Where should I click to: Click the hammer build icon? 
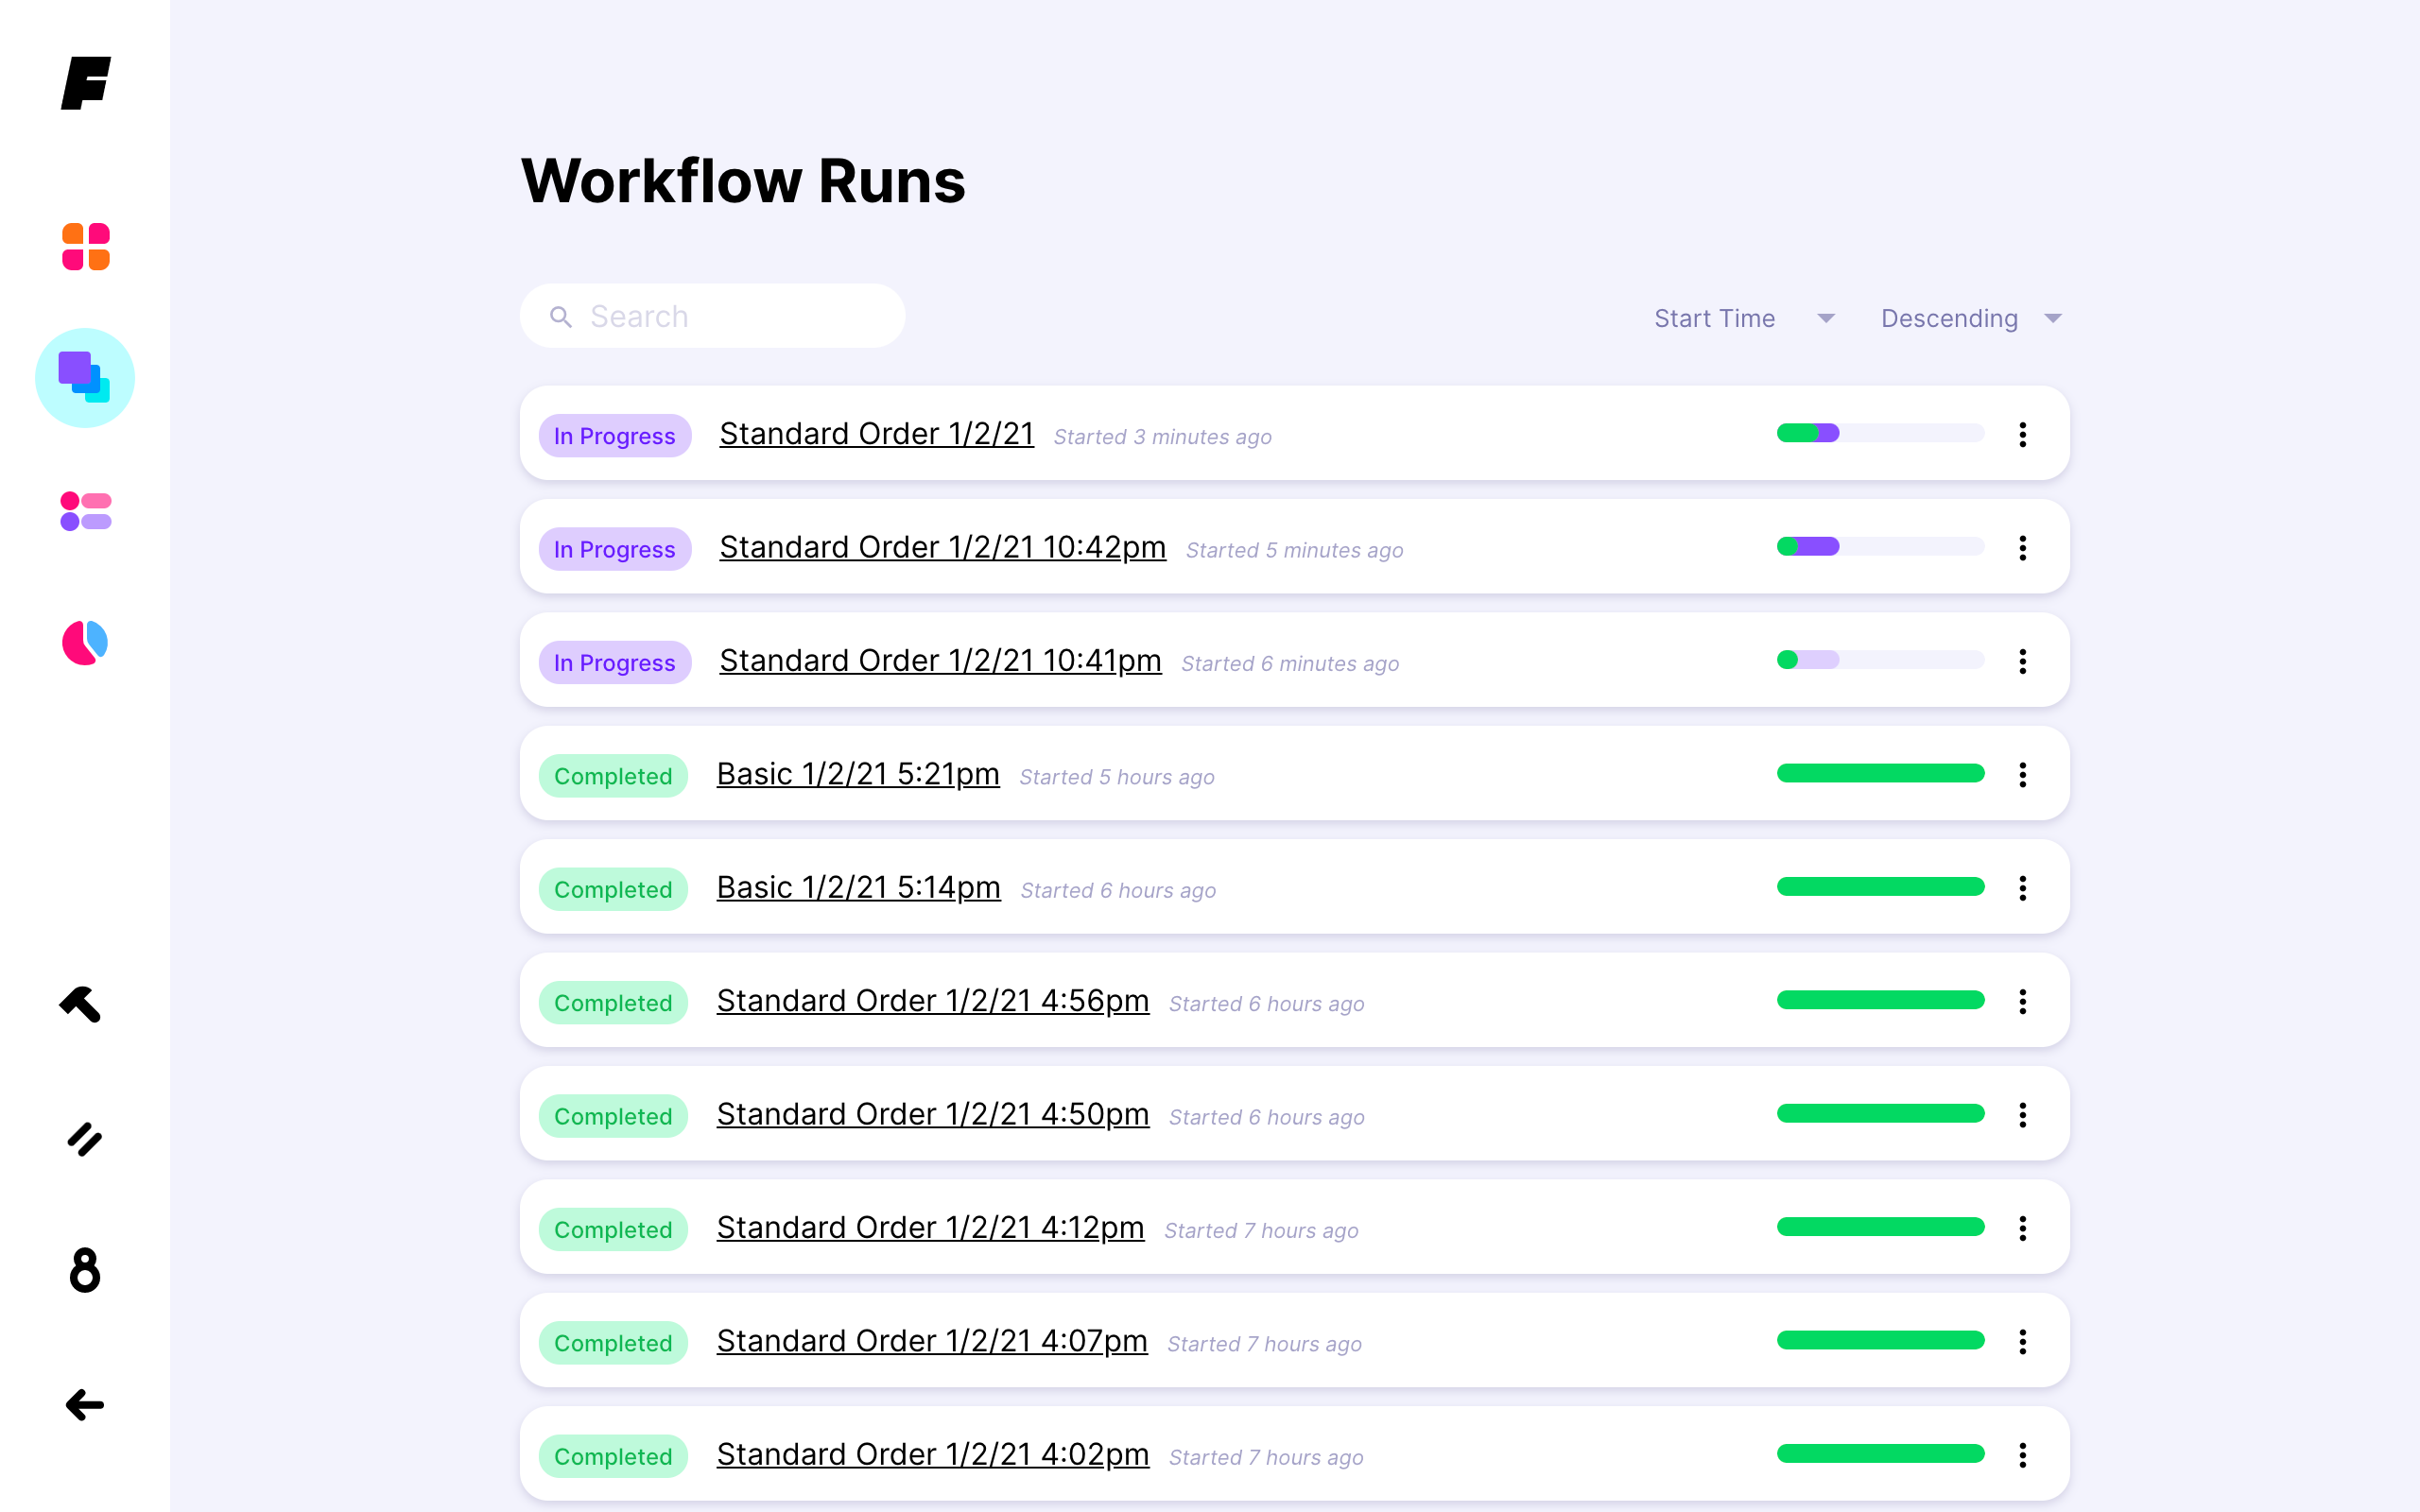tap(81, 1004)
